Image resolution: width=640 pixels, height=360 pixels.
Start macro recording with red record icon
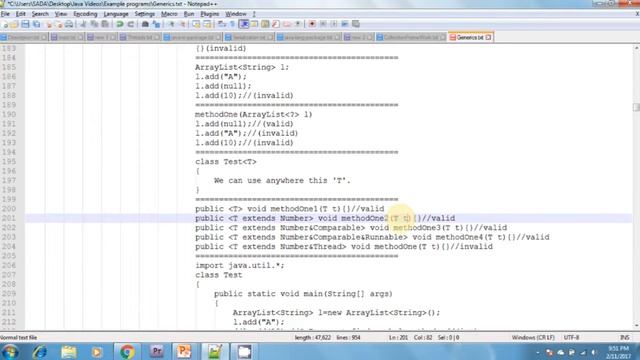312,24
